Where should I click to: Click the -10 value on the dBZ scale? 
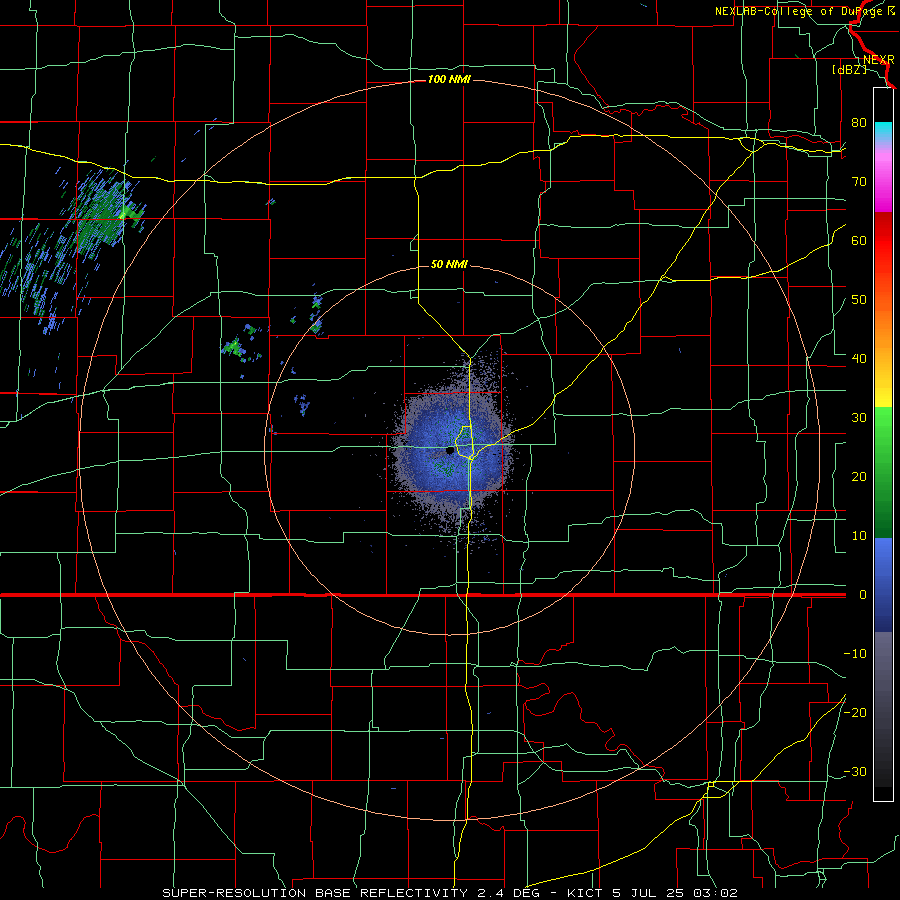(855, 654)
